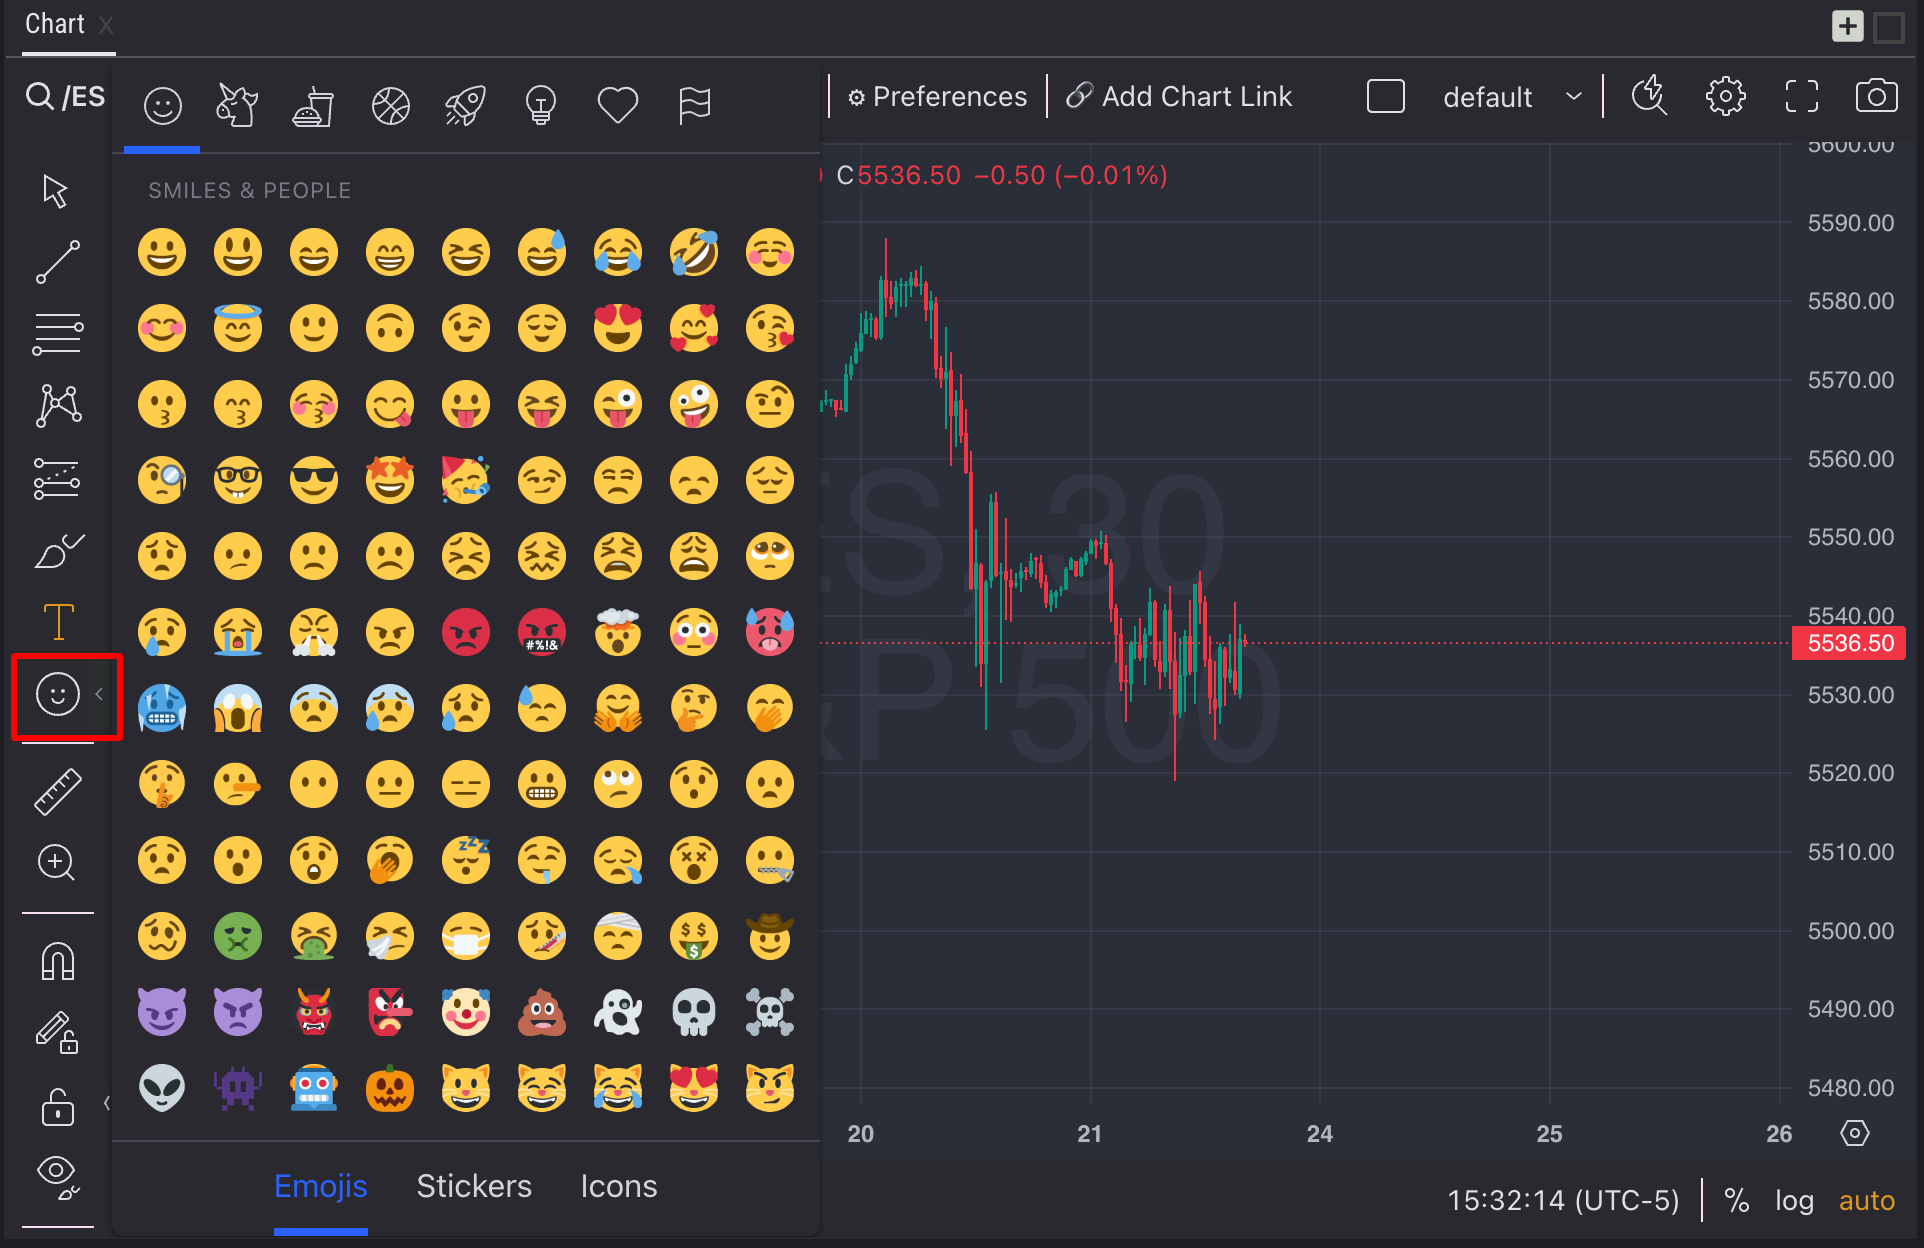Open chart settings gear icon
1924x1248 pixels.
(1725, 97)
